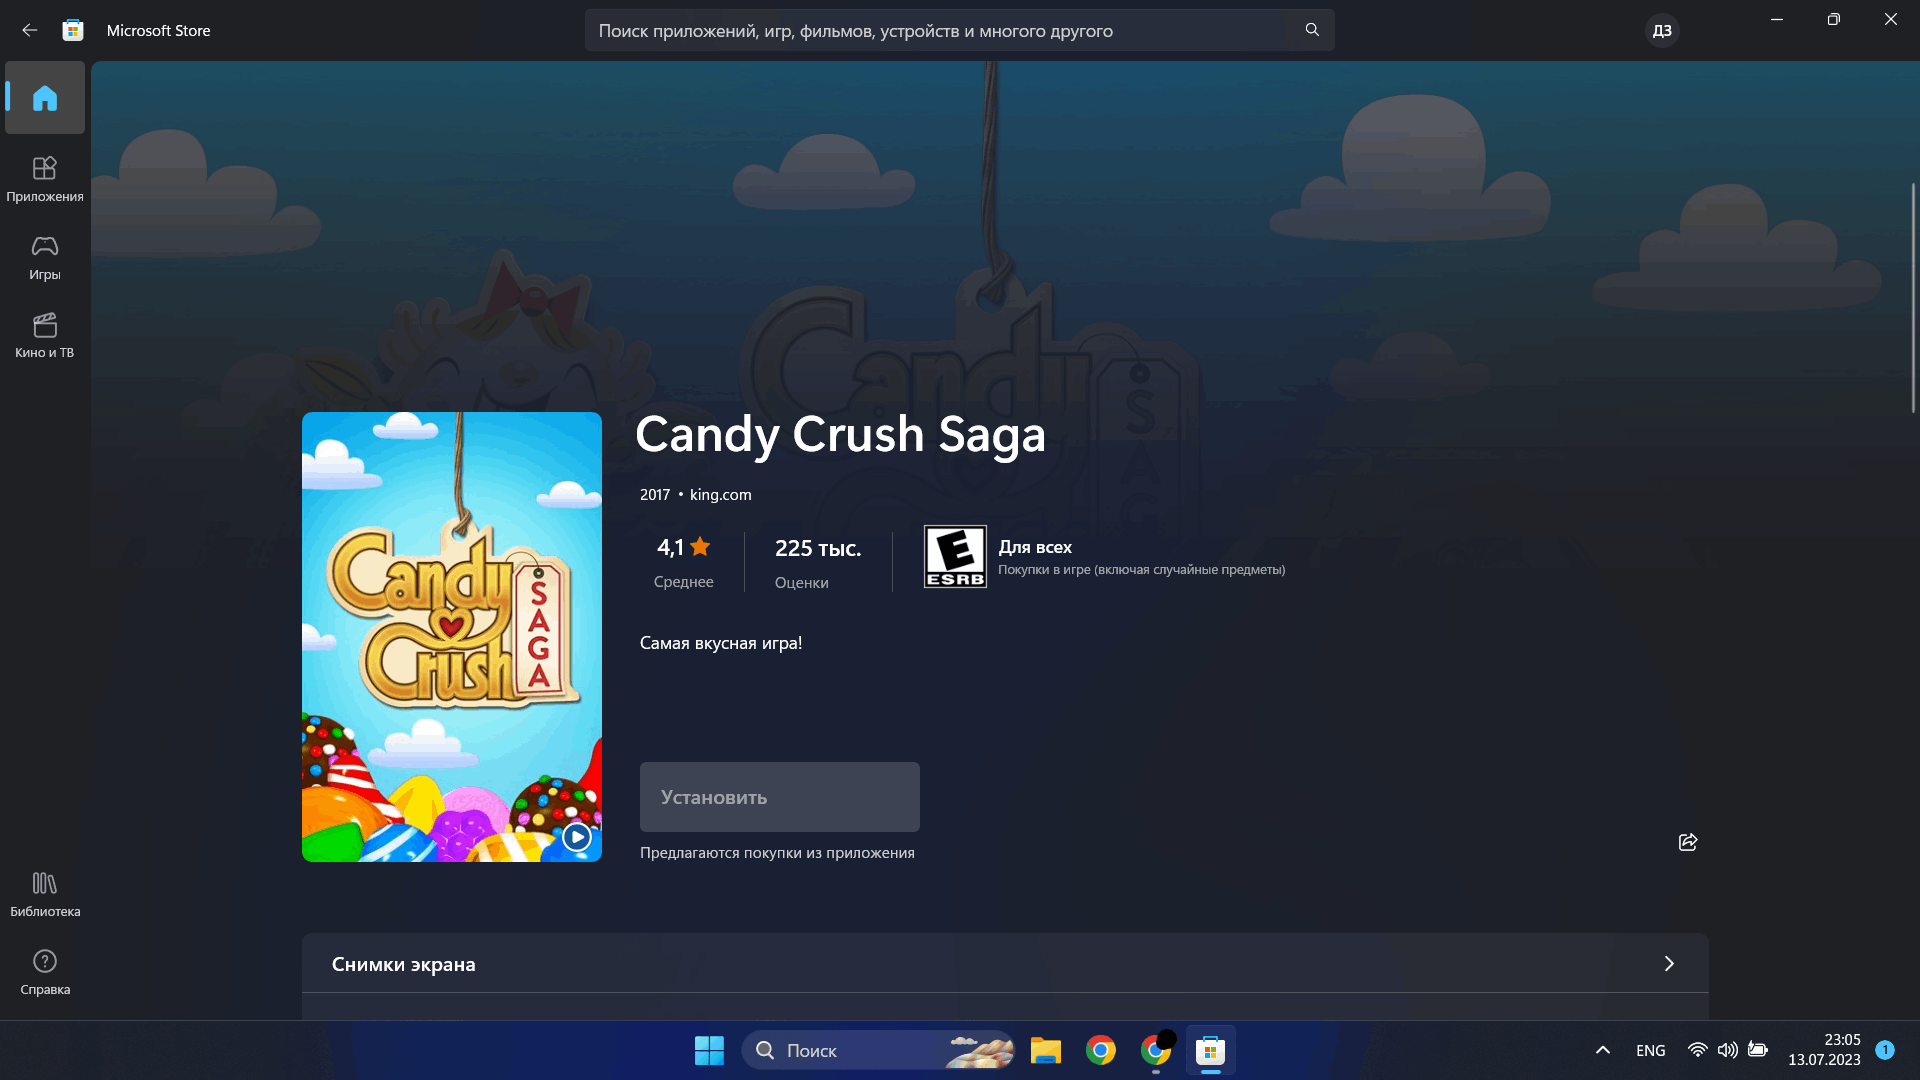This screenshot has height=1080, width=1920.
Task: Click the 225 тыс. ratings count
Action: coord(818,548)
